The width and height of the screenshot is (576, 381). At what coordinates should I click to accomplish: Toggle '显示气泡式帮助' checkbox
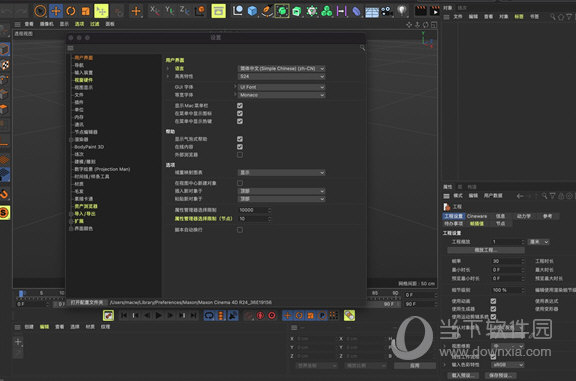[240, 139]
